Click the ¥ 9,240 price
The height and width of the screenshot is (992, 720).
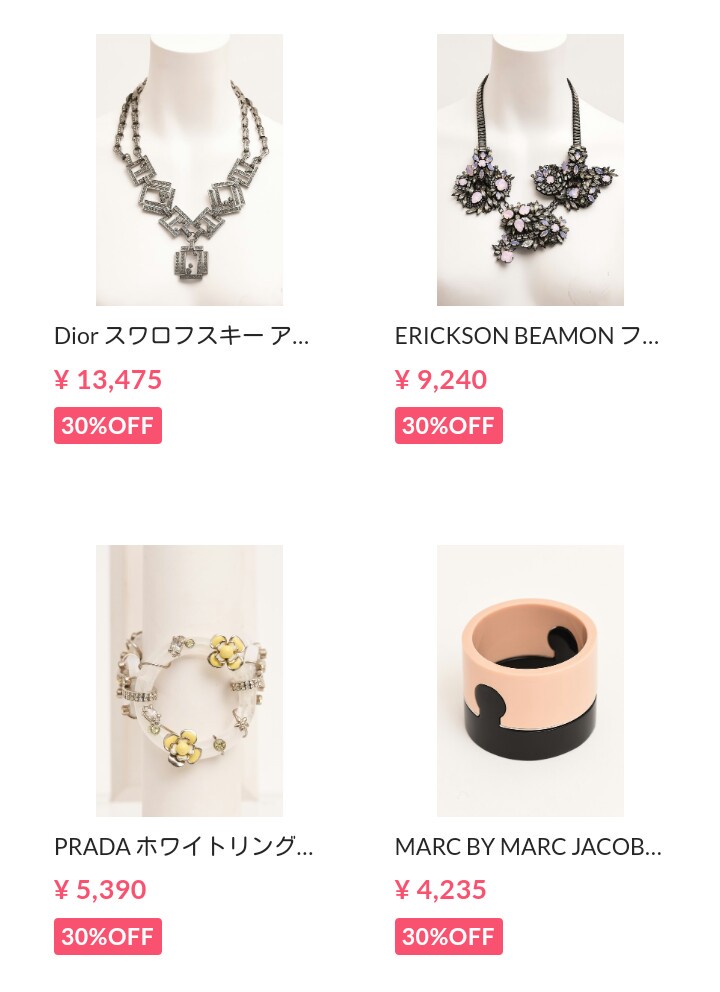pos(441,380)
